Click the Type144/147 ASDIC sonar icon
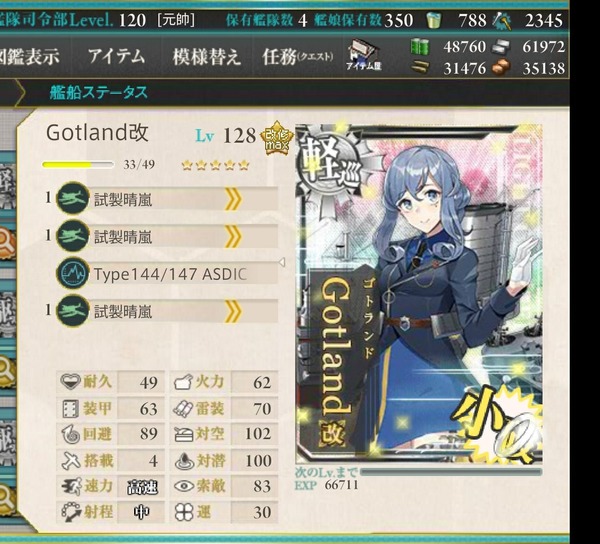 73,273
